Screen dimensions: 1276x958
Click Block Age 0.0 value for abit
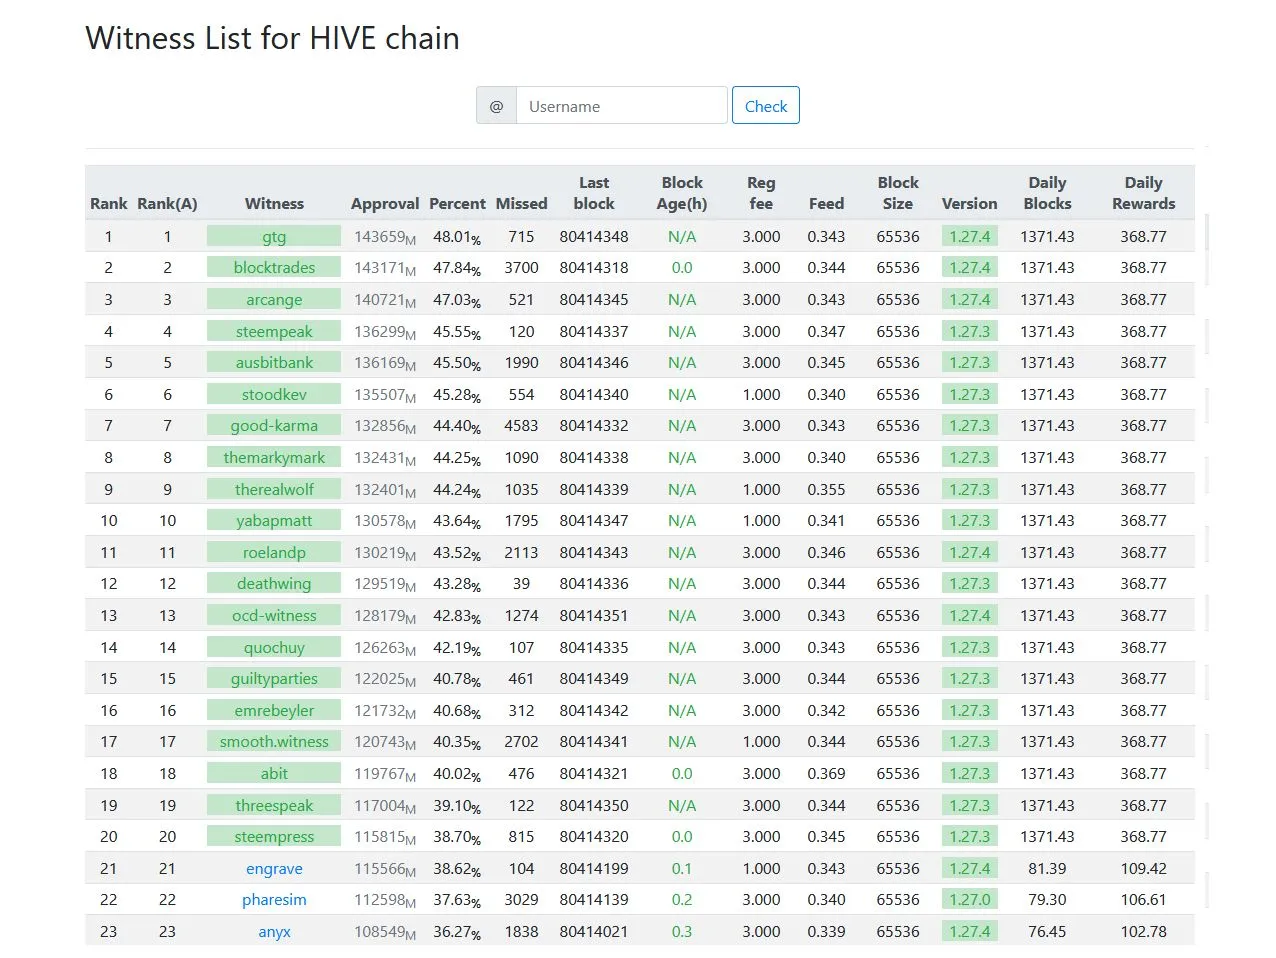pyautogui.click(x=682, y=774)
